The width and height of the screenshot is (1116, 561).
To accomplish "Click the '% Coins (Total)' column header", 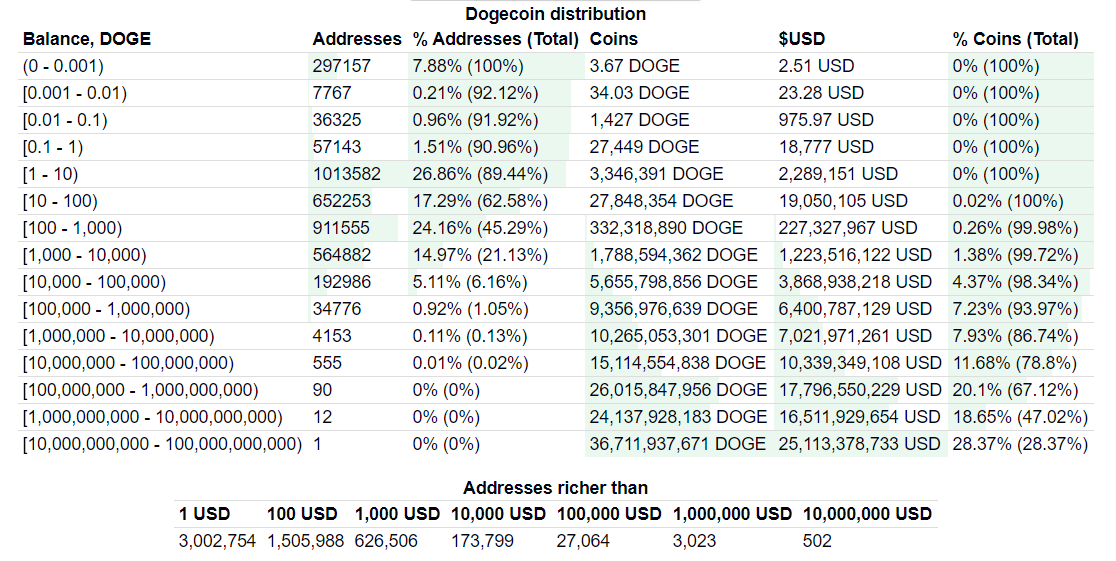I will pos(1016,38).
